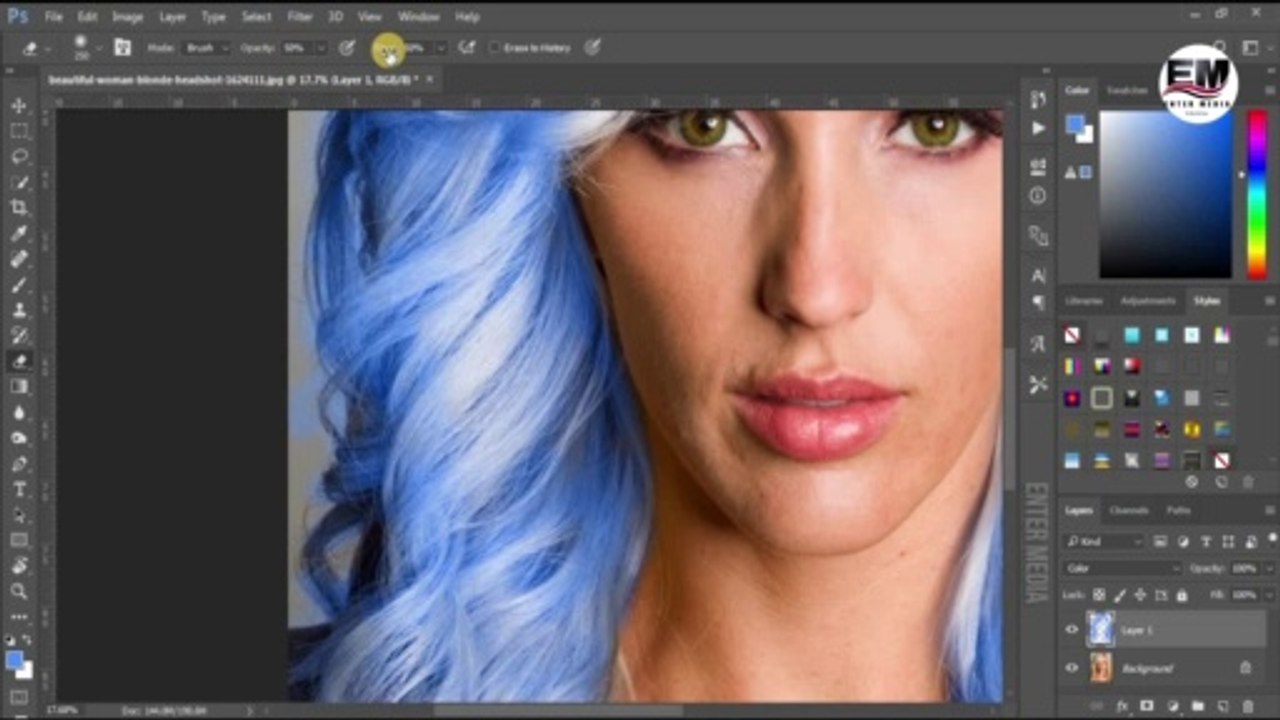
Task: Switch to the Paths tab
Action: tap(1179, 510)
